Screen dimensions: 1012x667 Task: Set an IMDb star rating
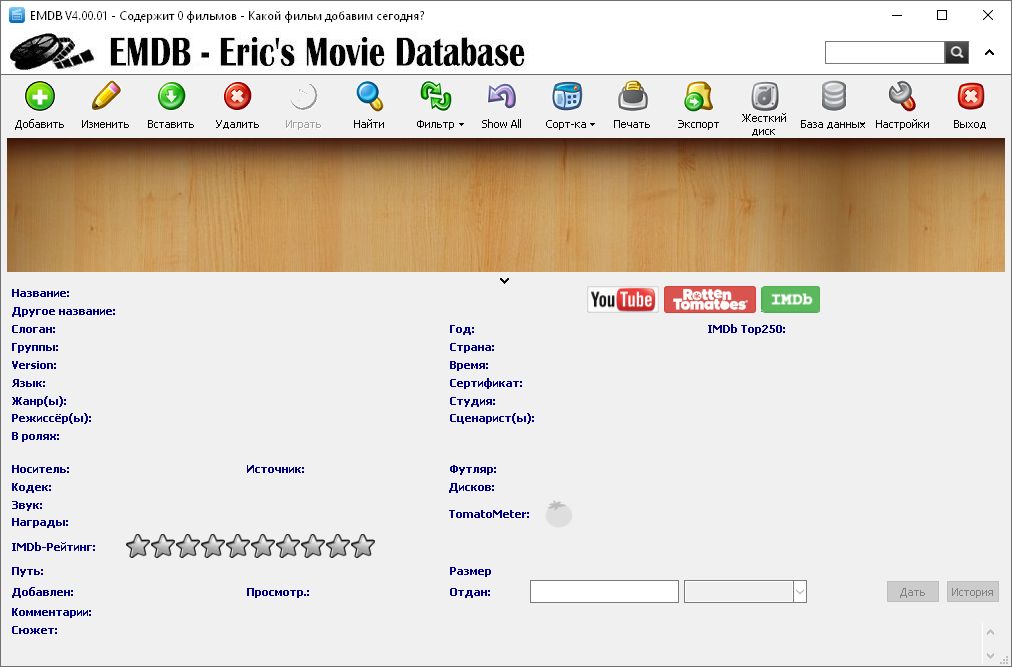[249, 546]
